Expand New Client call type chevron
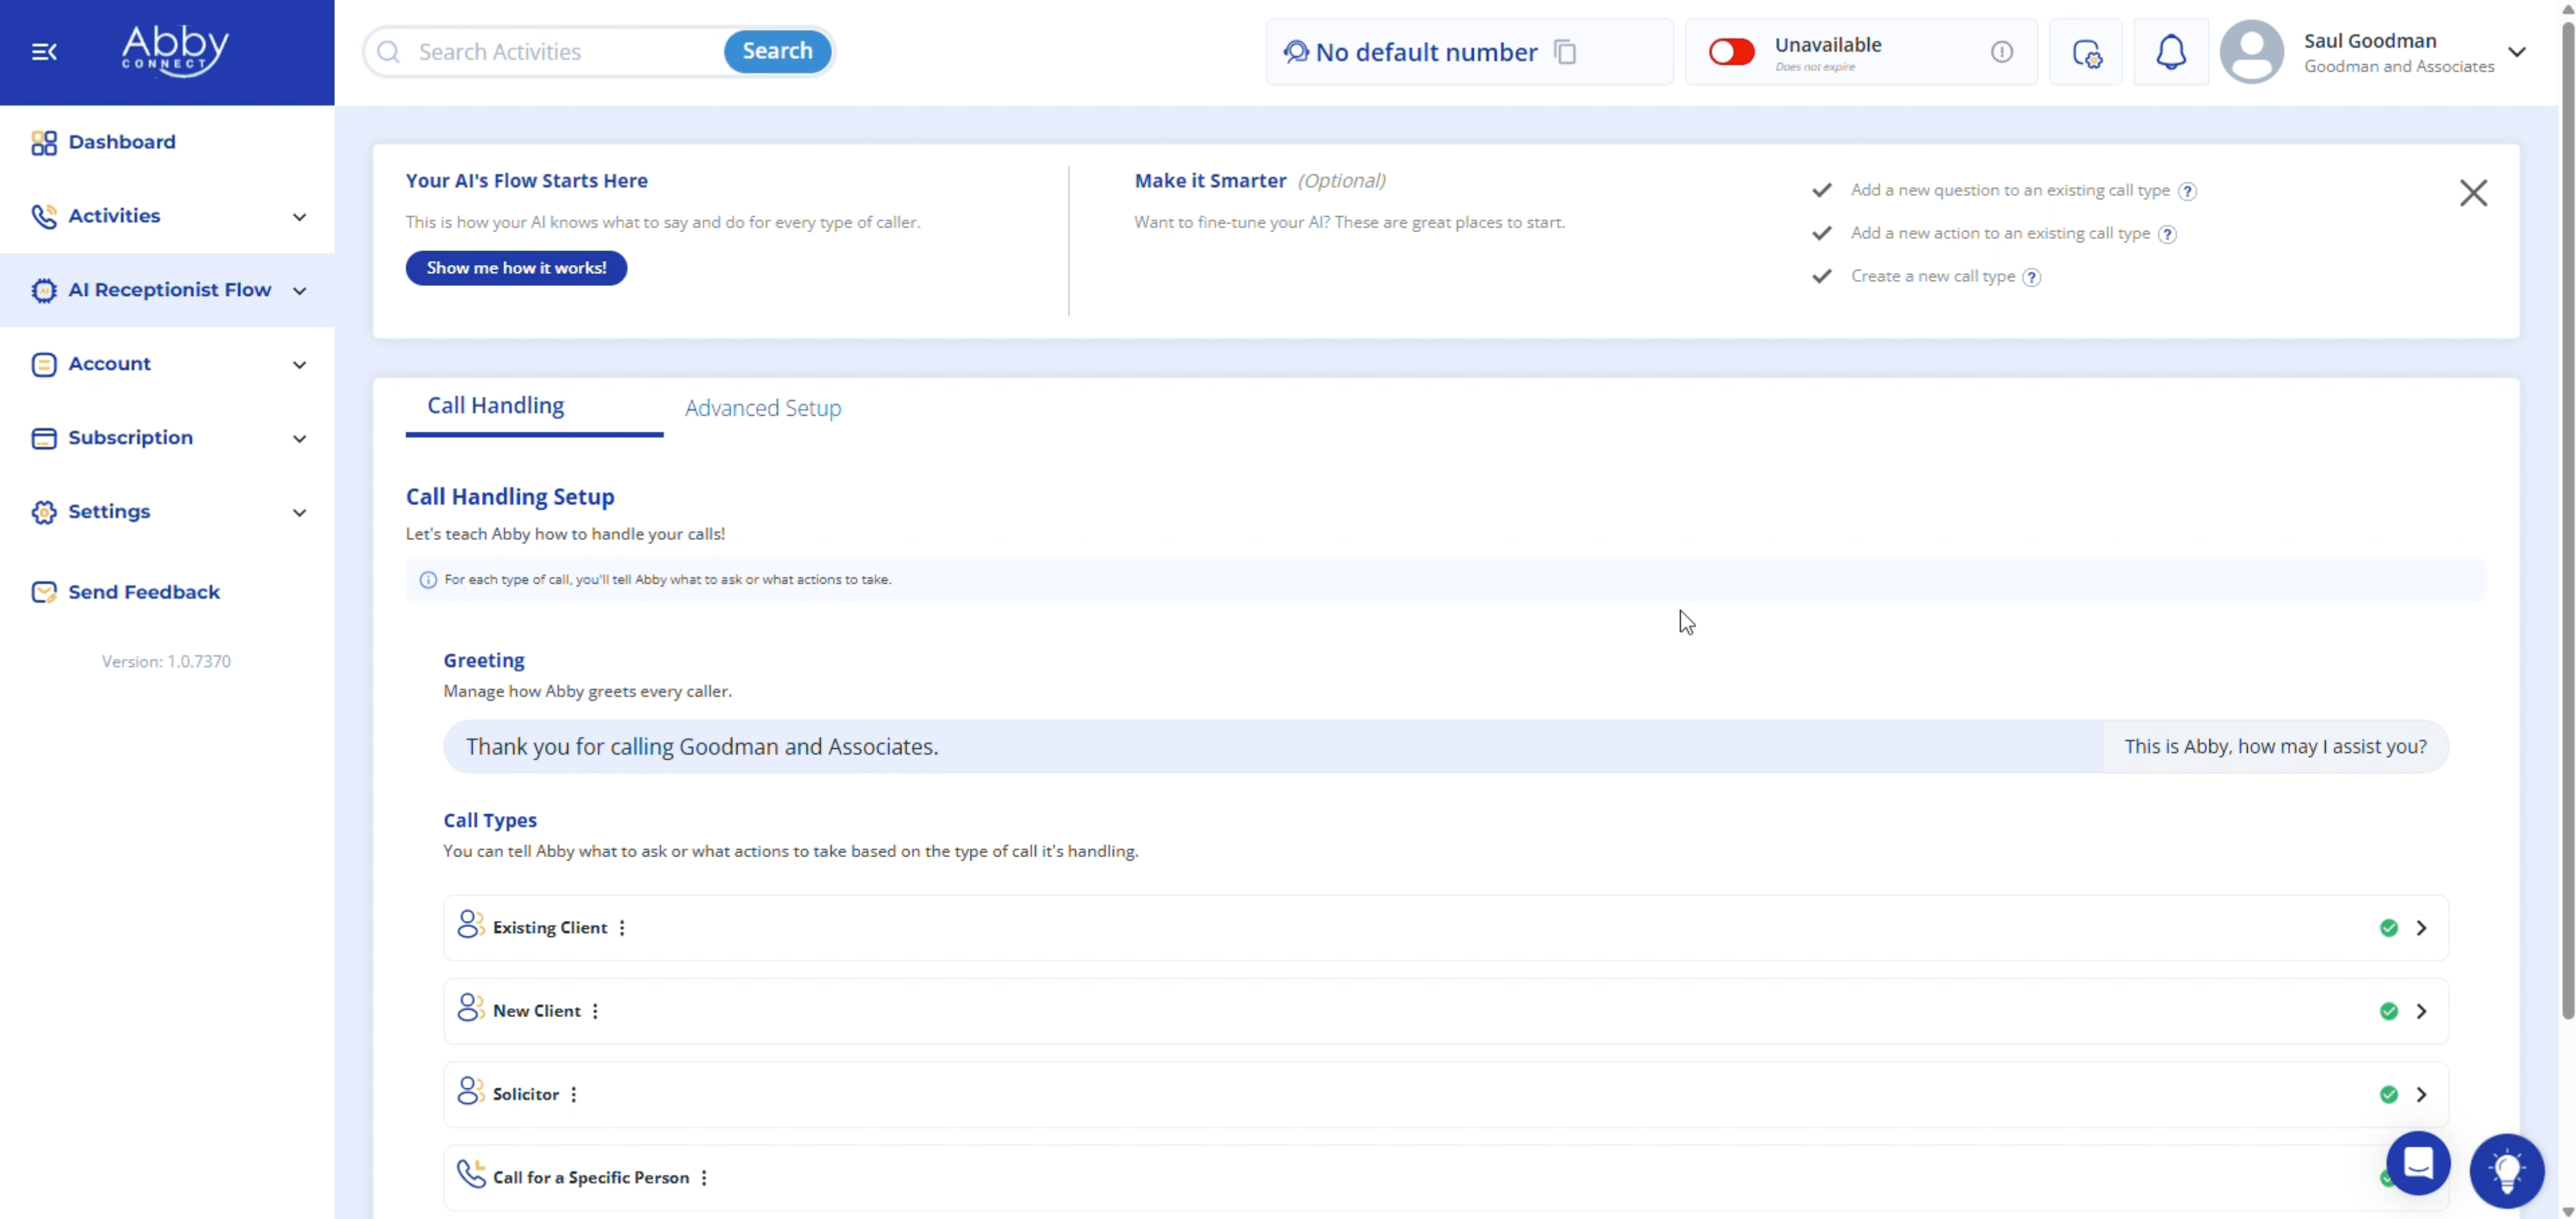Viewport: 2576px width, 1219px height. (2421, 1011)
